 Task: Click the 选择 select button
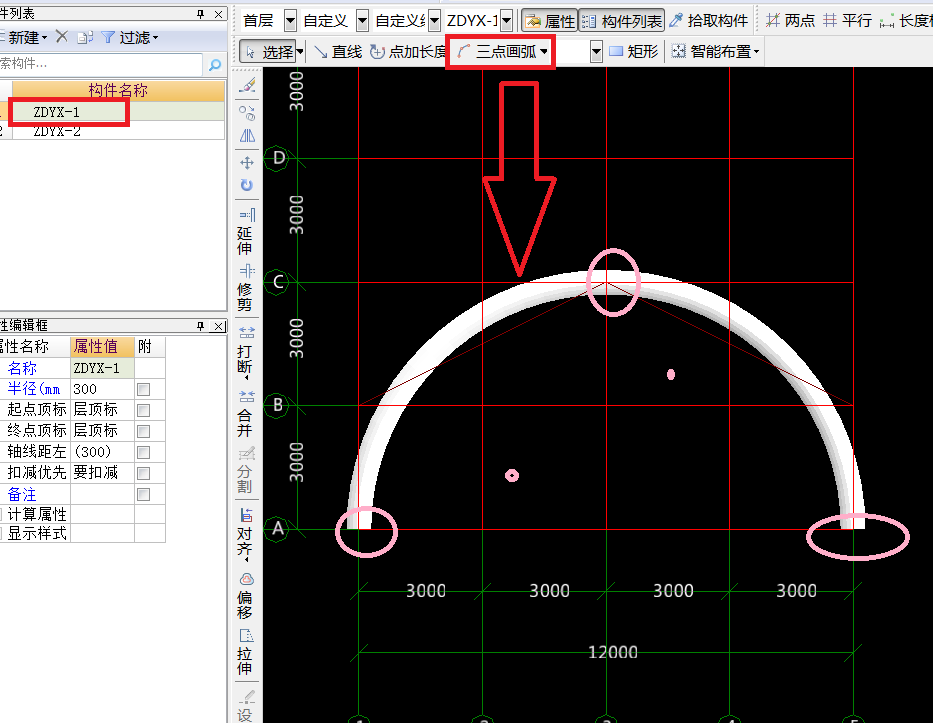268,52
